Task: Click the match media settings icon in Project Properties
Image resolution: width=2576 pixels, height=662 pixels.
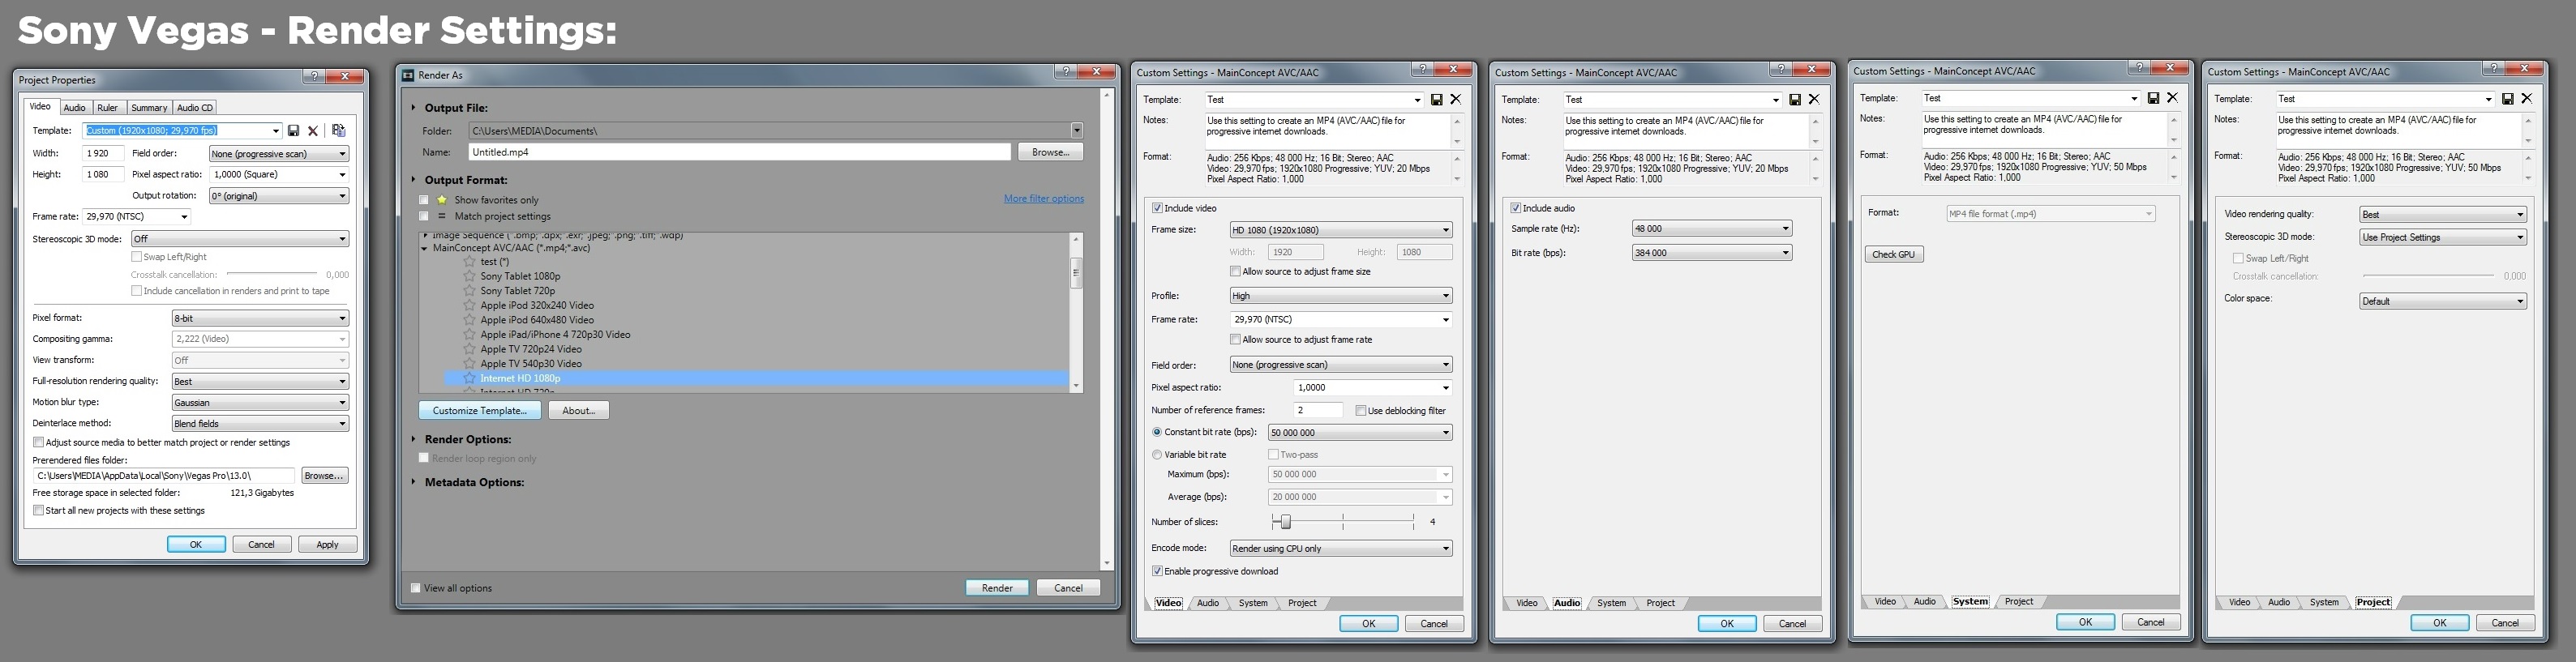Action: (x=339, y=130)
